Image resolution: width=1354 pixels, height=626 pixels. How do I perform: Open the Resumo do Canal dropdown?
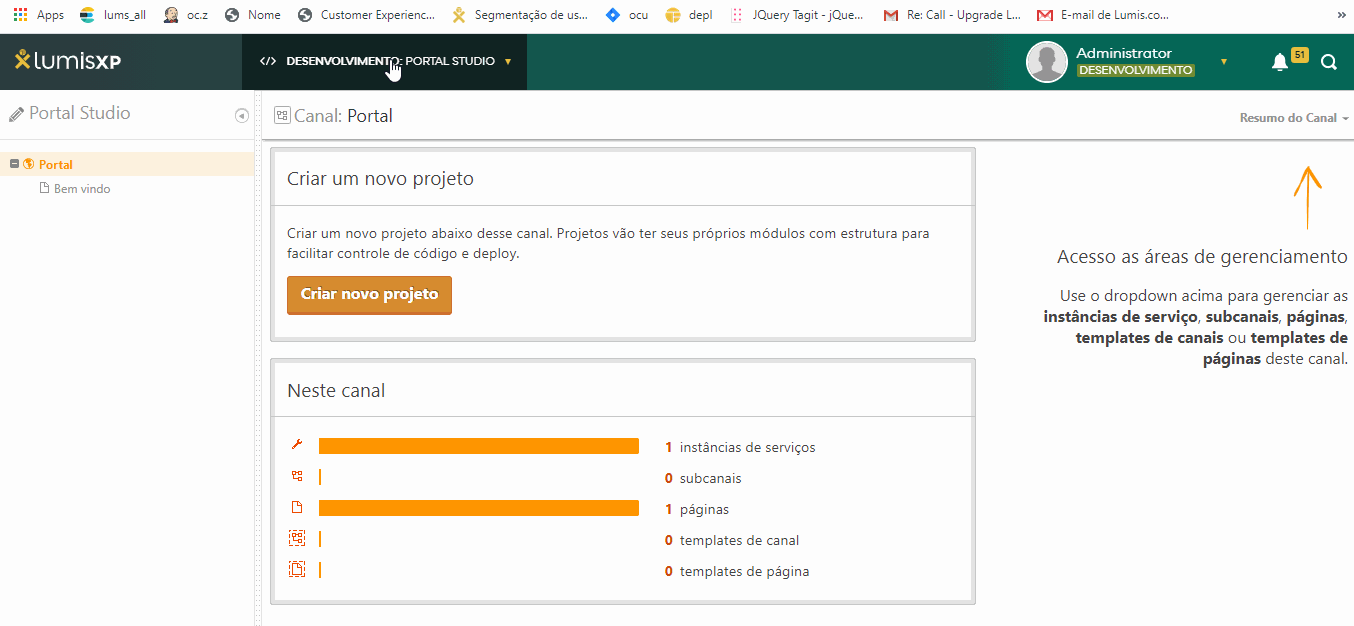point(1294,118)
